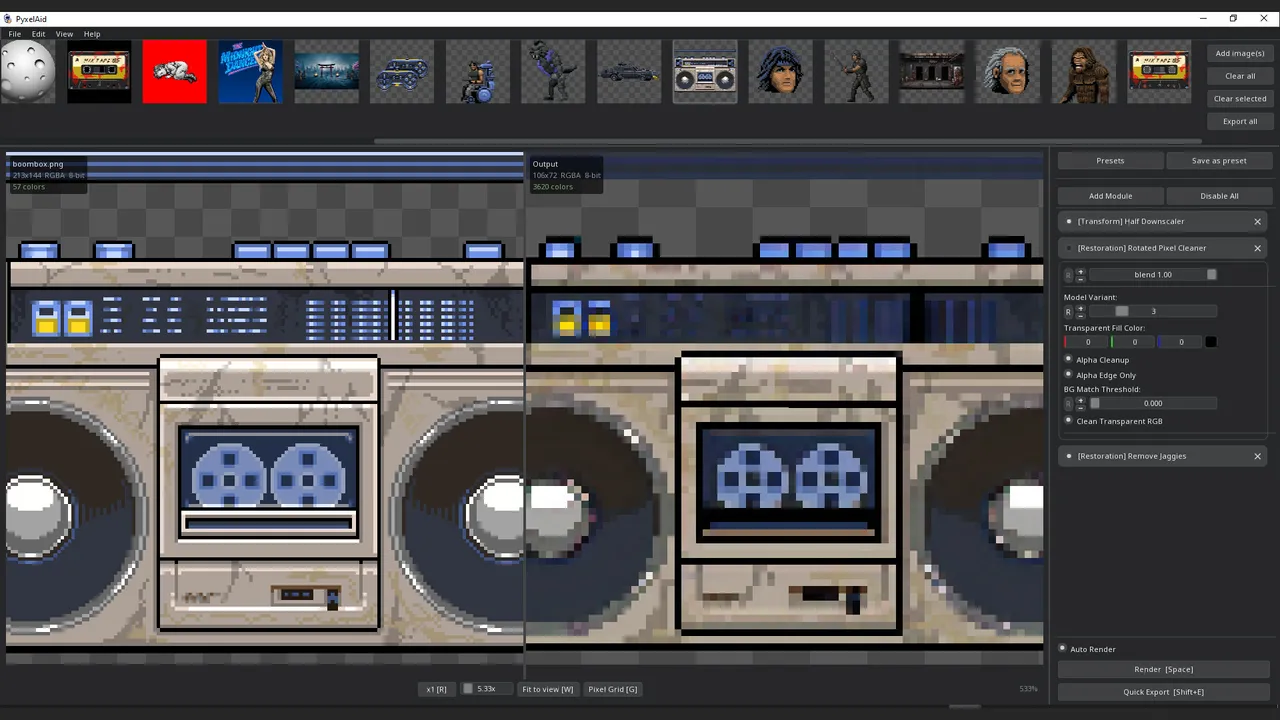Toggle Clean Transparent RGB option
The image size is (1280, 720).
(x=1069, y=421)
